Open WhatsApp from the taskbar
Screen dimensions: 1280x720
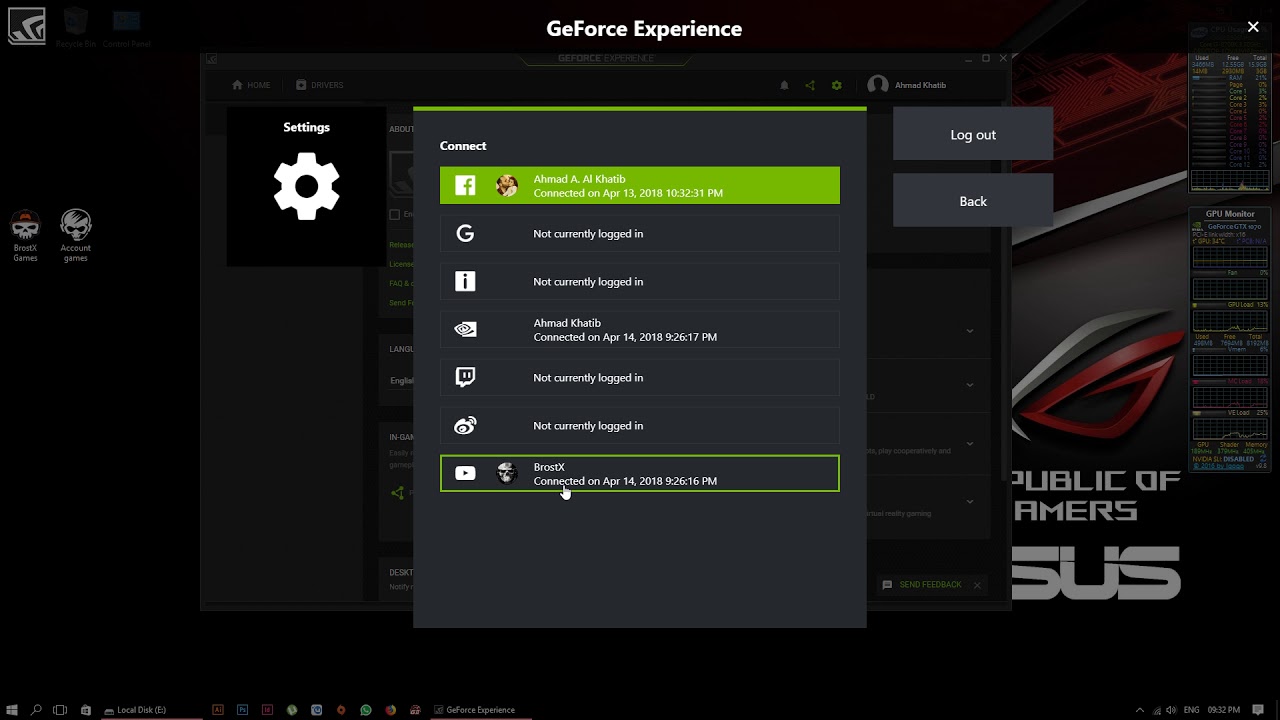pos(366,710)
